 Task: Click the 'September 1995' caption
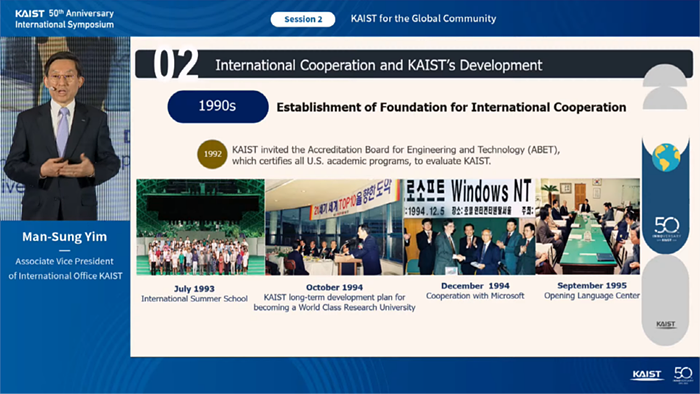[592, 285]
